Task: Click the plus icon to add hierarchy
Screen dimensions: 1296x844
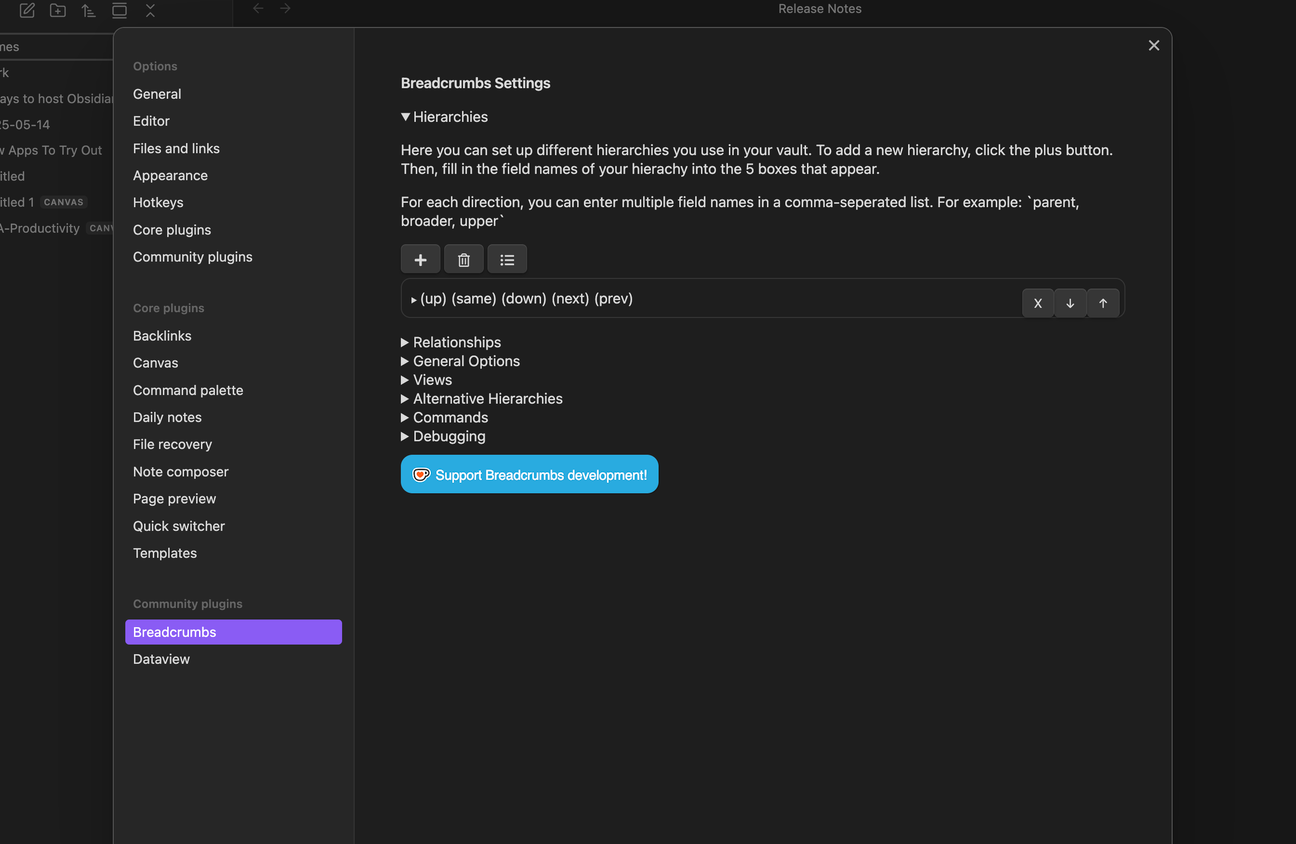Action: point(420,260)
